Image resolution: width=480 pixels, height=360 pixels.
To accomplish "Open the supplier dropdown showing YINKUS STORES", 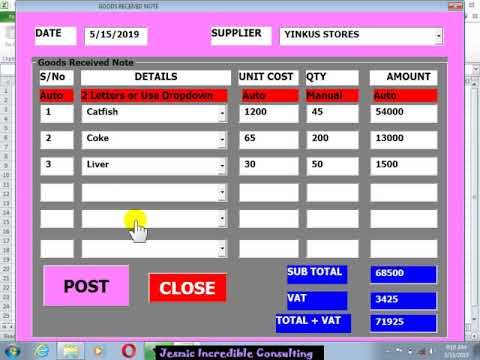I will tap(439, 35).
